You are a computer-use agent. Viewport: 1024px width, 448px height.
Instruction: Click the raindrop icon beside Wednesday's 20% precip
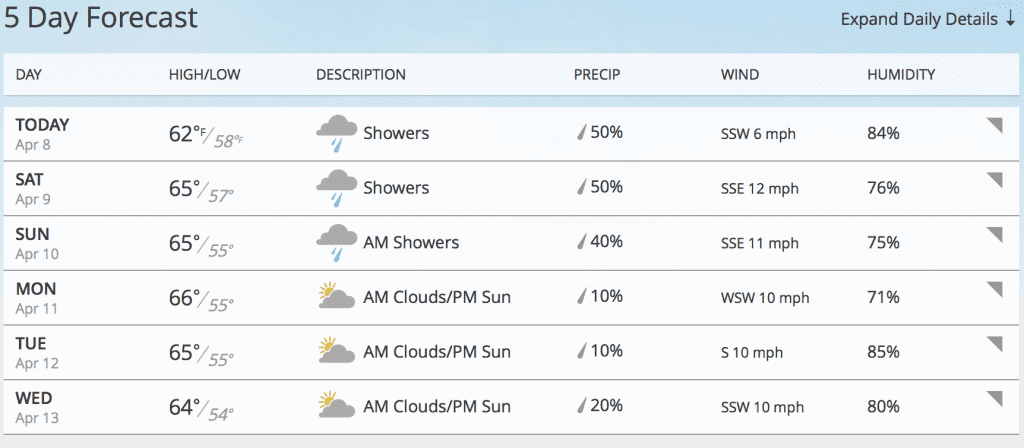pyautogui.click(x=581, y=406)
